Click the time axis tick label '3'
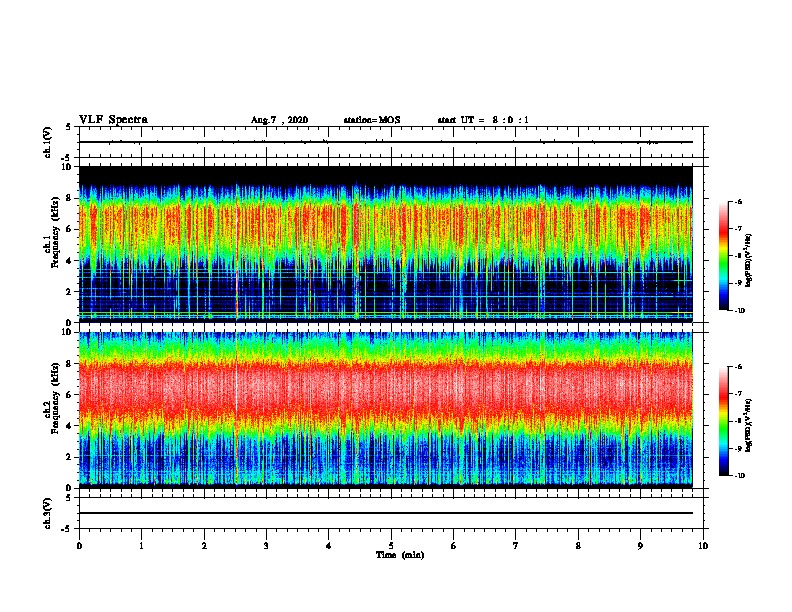Viewport: 792px width, 612px height. coord(266,546)
